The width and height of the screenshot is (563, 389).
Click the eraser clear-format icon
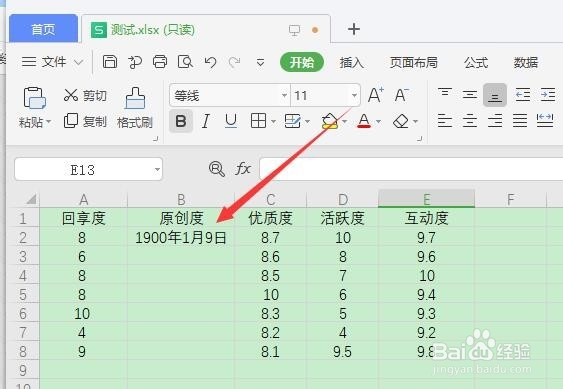[x=401, y=121]
